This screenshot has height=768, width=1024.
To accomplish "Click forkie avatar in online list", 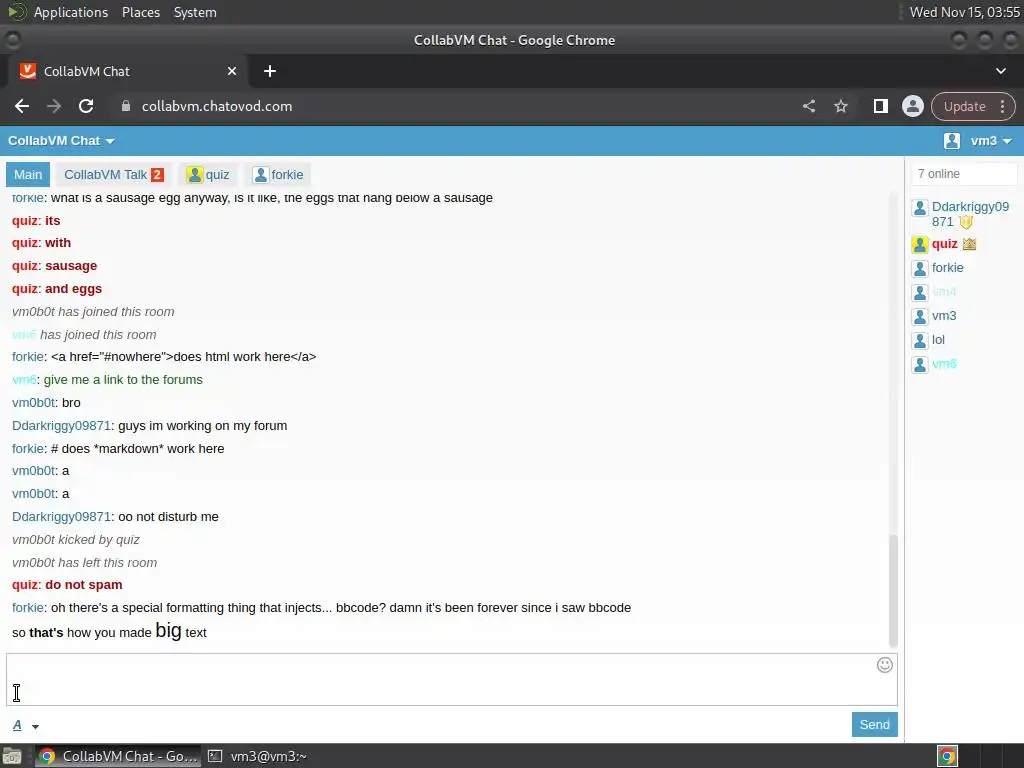I will pos(920,268).
